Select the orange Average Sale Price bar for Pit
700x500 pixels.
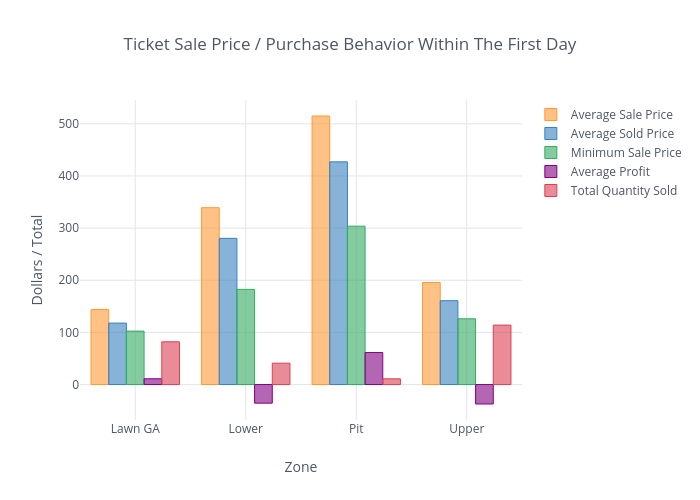tap(320, 250)
